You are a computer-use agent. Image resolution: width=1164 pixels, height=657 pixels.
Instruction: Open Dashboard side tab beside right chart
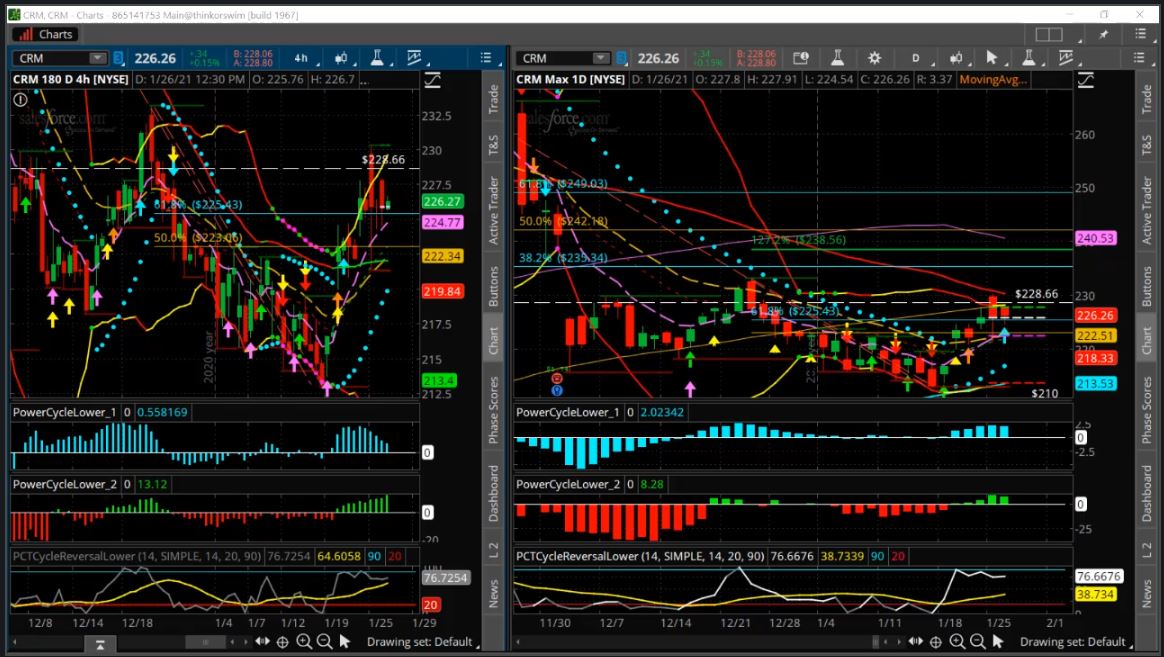(x=1146, y=493)
